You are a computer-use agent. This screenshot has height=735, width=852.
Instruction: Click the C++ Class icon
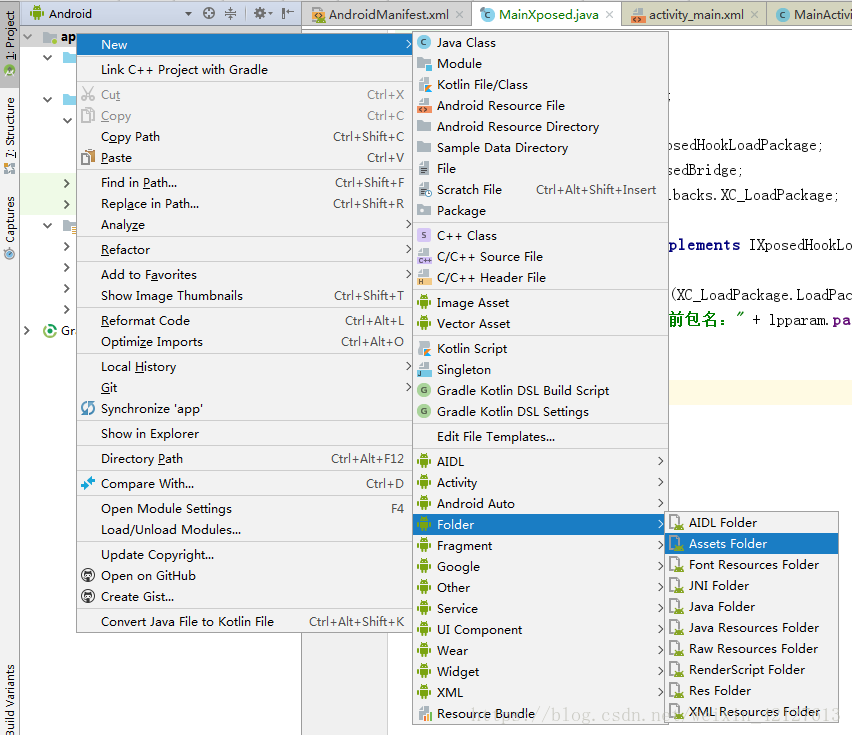424,235
